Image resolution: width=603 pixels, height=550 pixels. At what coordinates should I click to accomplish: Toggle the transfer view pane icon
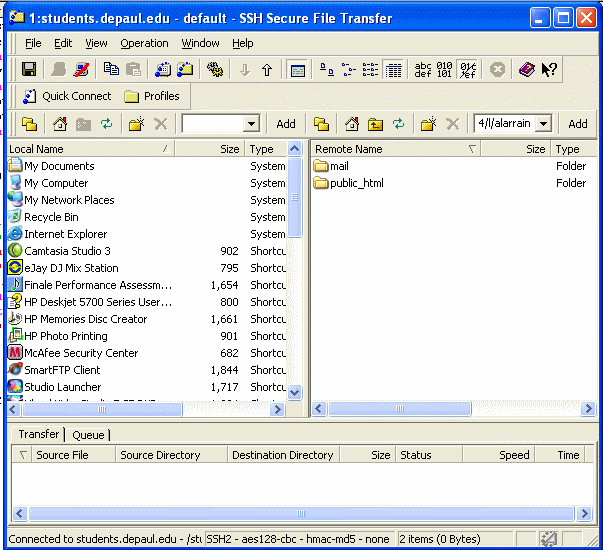pyautogui.click(x=298, y=70)
